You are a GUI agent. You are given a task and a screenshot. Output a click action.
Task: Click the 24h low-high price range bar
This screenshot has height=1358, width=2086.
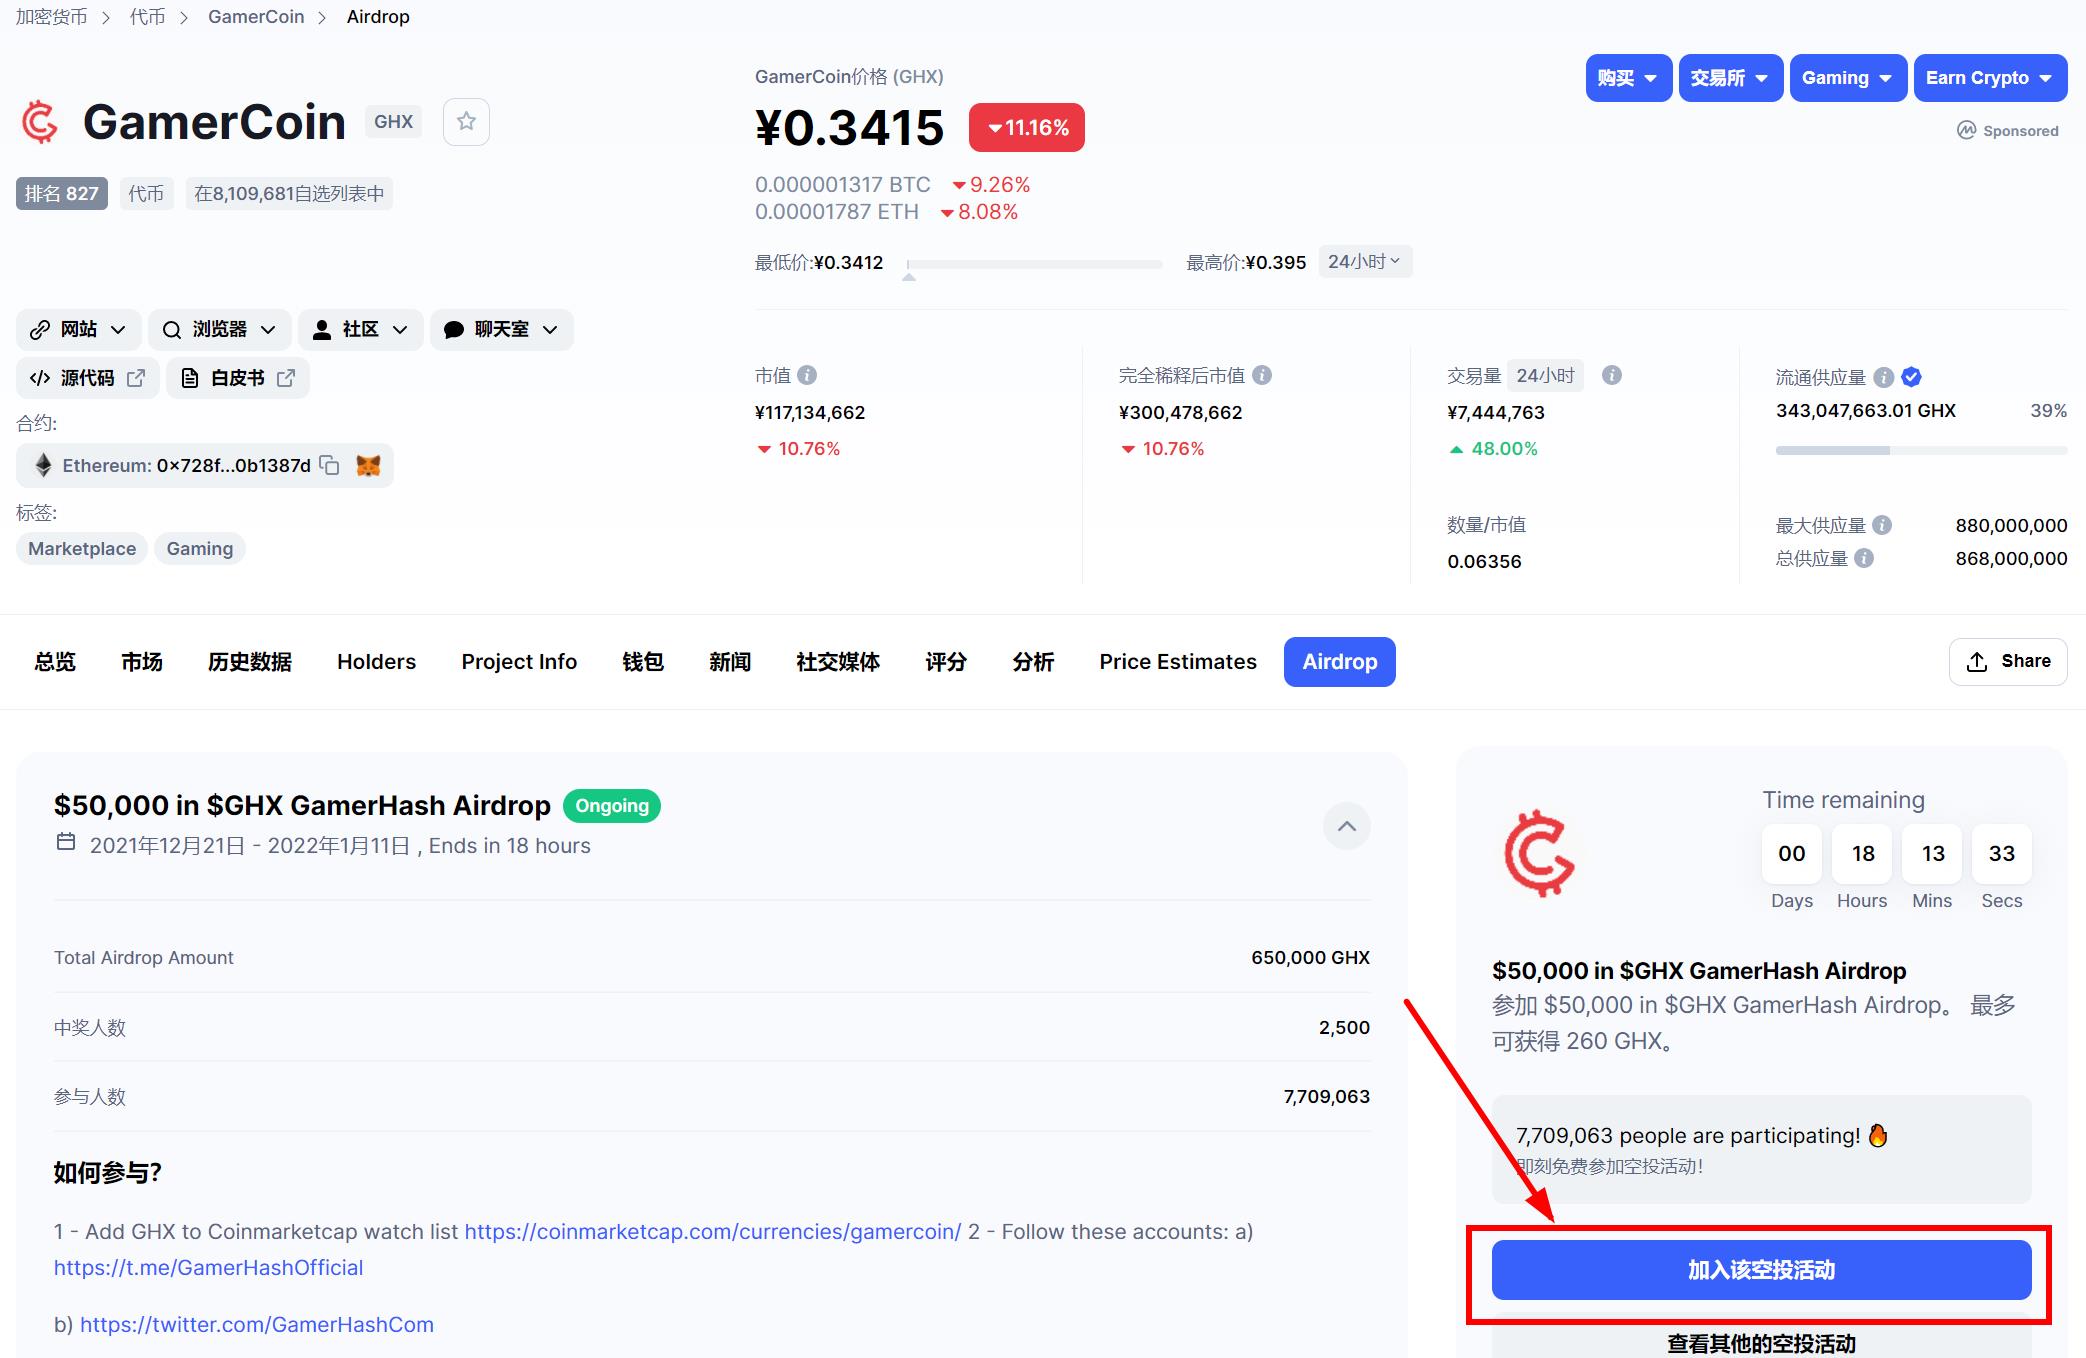[x=1034, y=264]
